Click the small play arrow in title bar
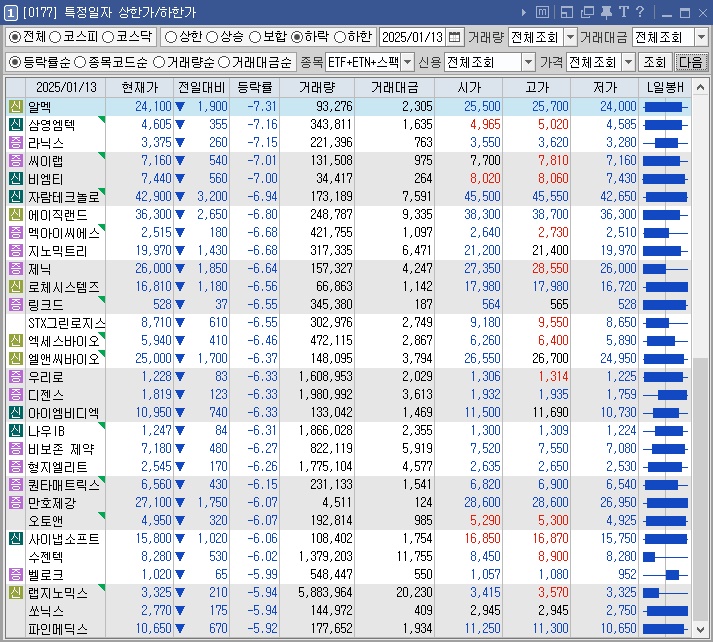 (524, 12)
